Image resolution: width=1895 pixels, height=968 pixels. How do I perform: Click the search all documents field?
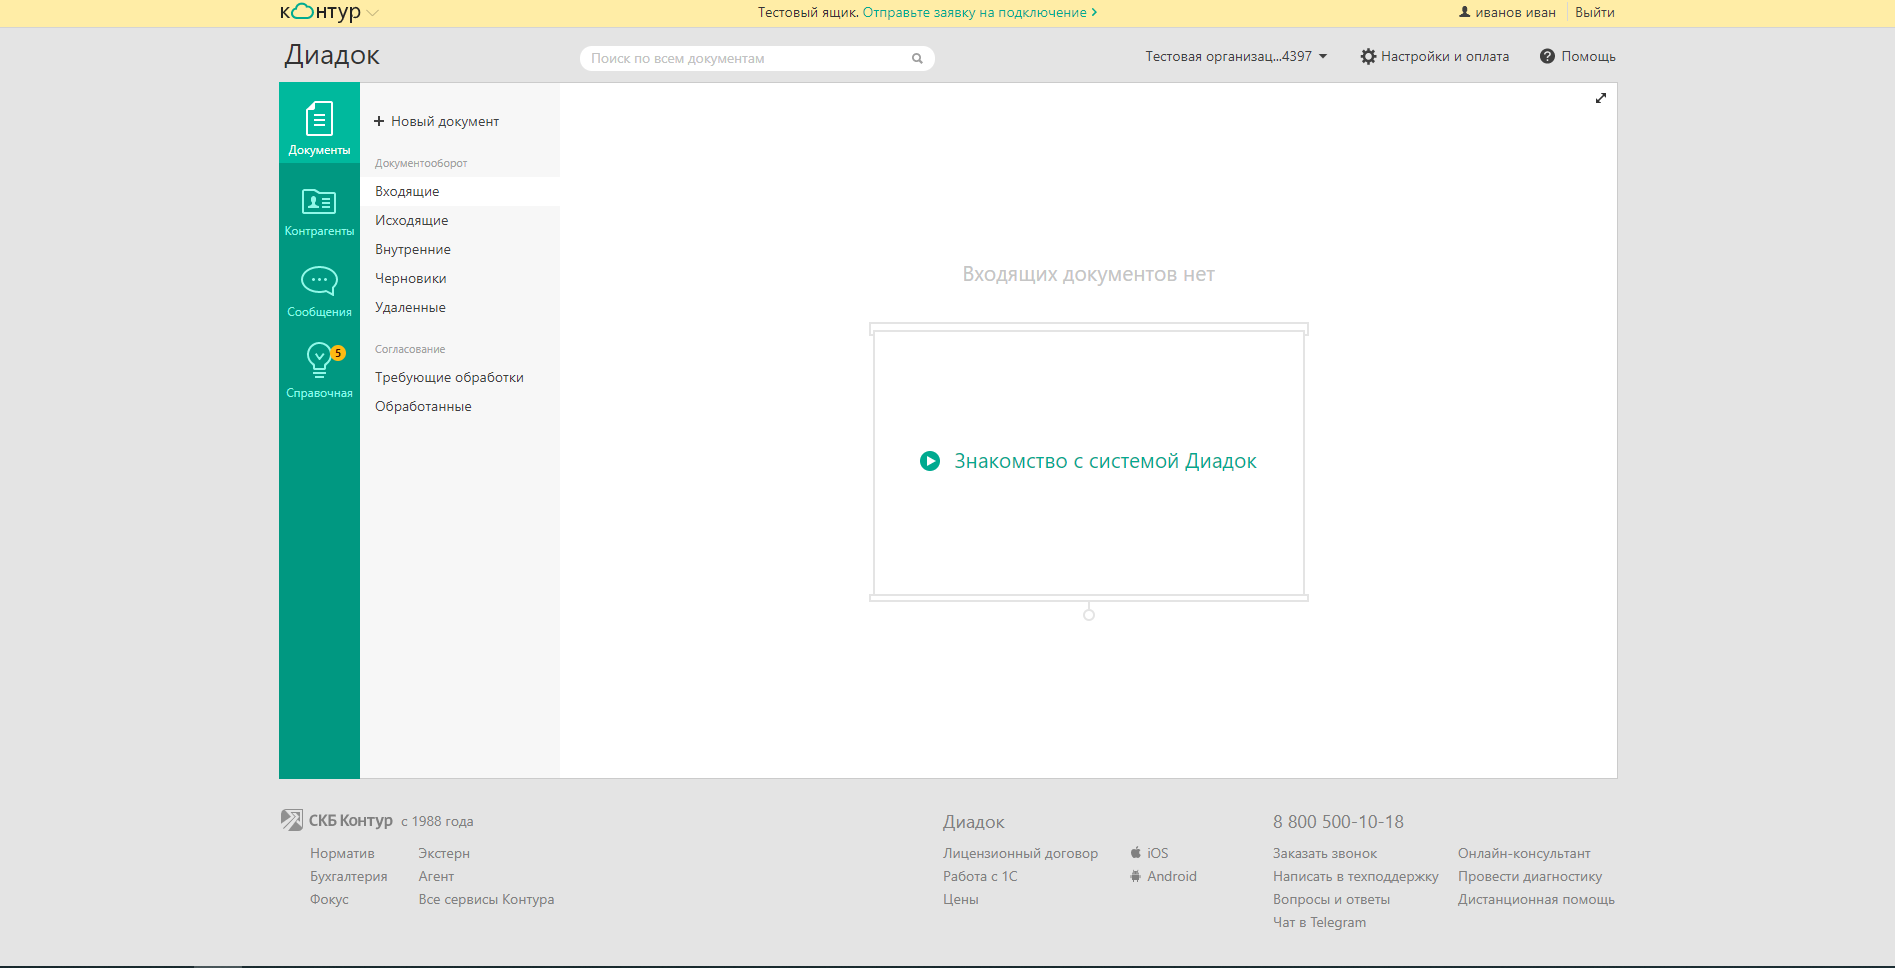pyautogui.click(x=757, y=58)
